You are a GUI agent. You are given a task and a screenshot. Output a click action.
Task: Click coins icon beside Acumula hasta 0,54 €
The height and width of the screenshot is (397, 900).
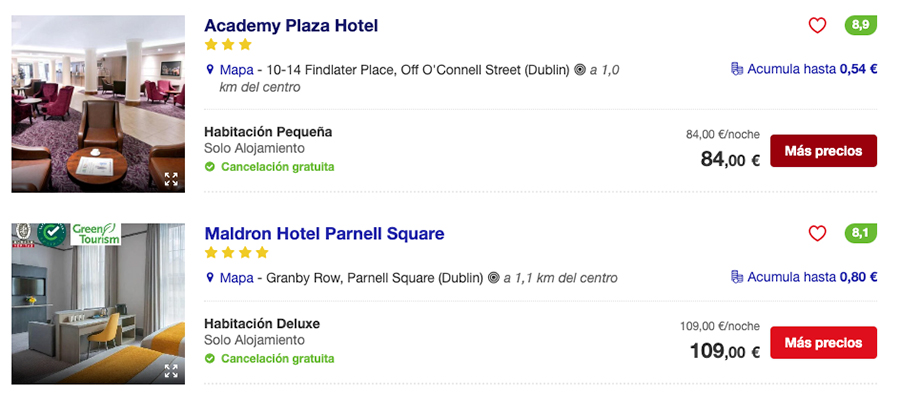click(x=737, y=69)
